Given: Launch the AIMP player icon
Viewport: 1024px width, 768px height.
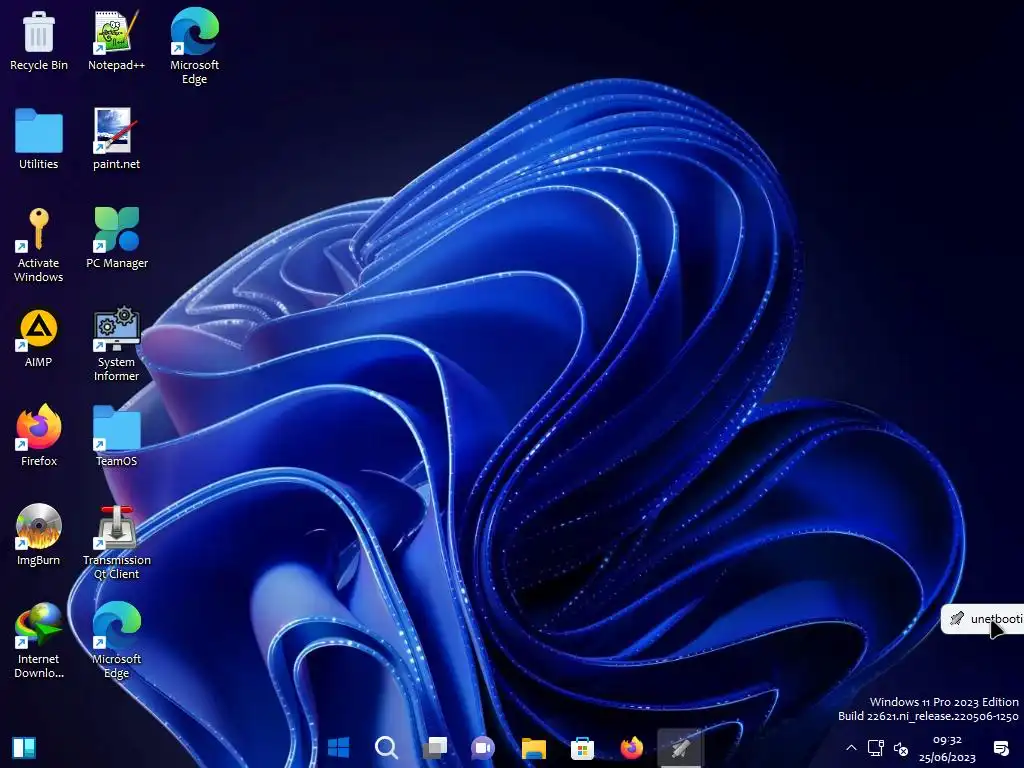Looking at the screenshot, I should pos(39,338).
